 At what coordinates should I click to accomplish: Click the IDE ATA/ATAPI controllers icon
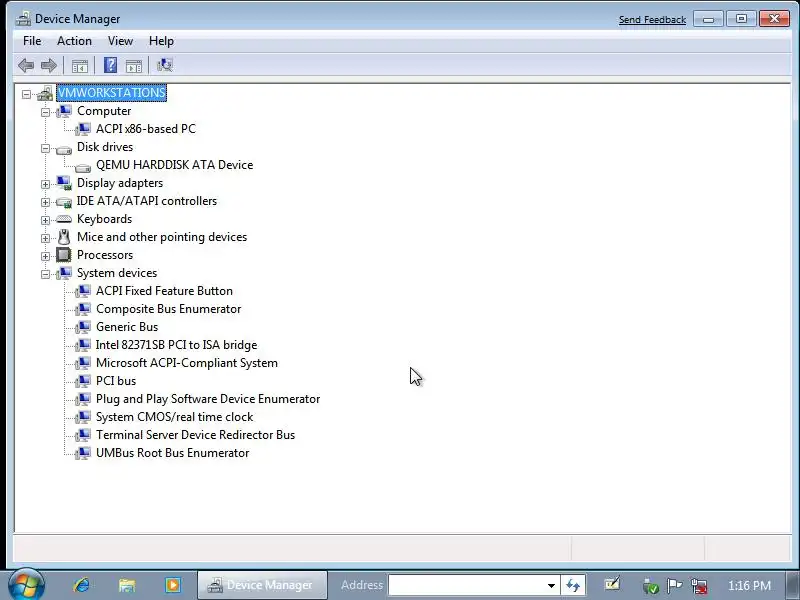click(x=64, y=202)
